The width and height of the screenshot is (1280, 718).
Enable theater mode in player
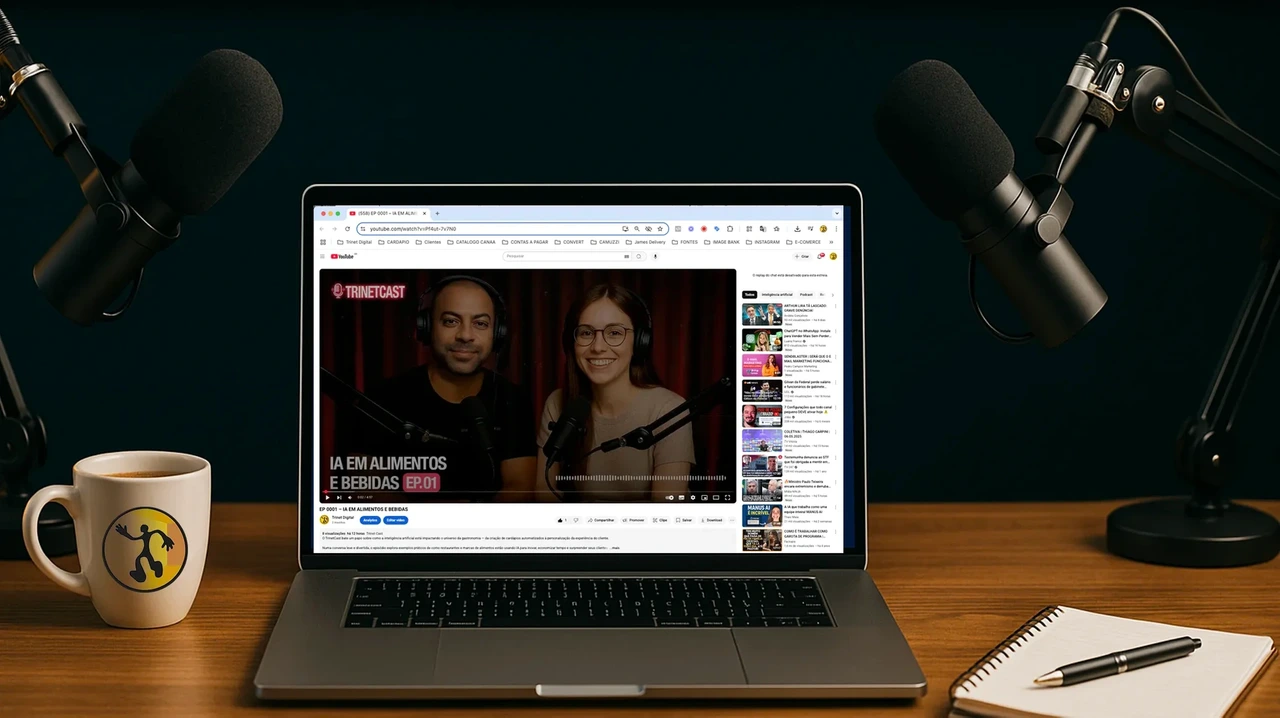coord(716,497)
